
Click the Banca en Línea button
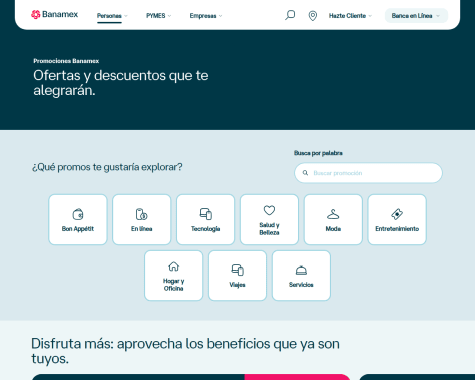(416, 16)
